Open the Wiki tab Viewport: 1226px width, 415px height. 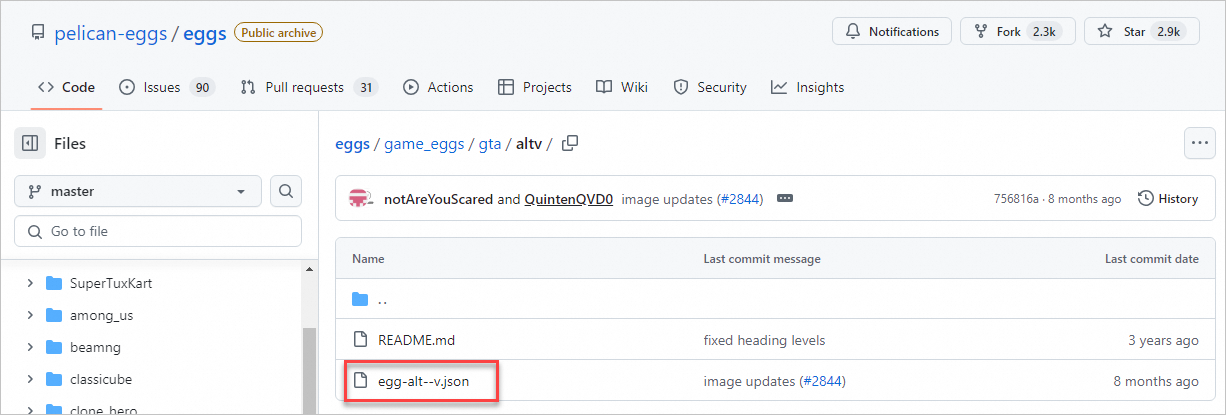tap(622, 87)
